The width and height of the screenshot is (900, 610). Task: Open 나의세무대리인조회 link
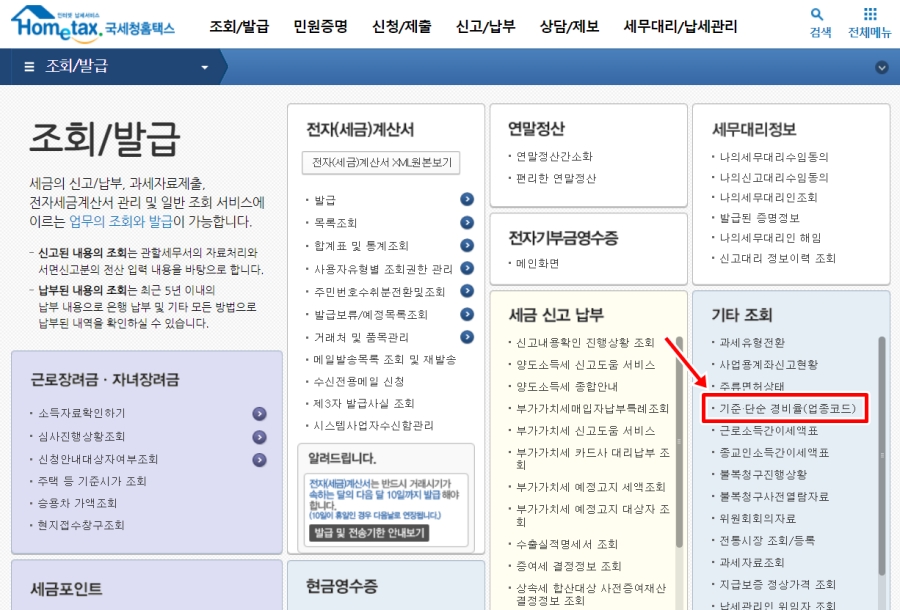(x=768, y=197)
